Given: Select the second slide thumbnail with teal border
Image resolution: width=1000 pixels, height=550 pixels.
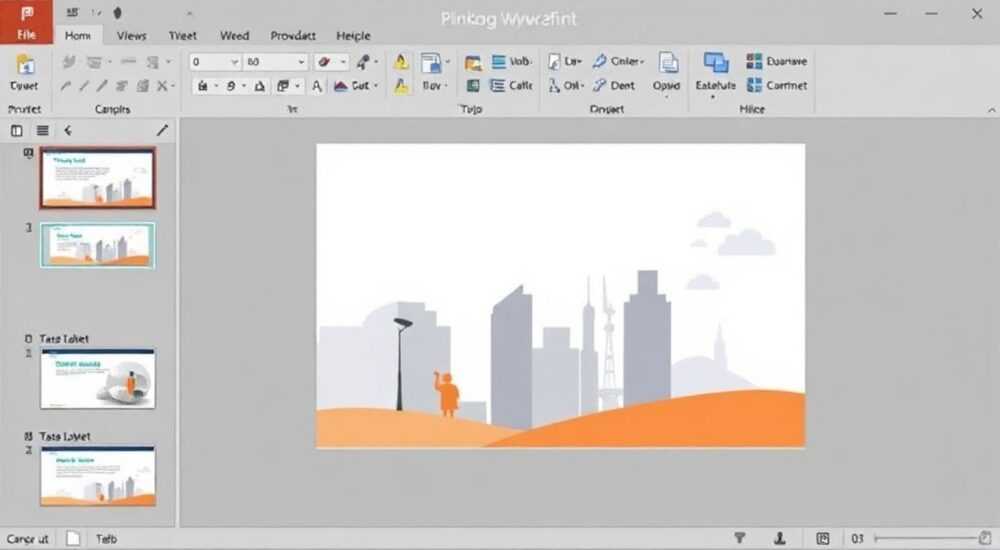Looking at the screenshot, I should pos(98,245).
